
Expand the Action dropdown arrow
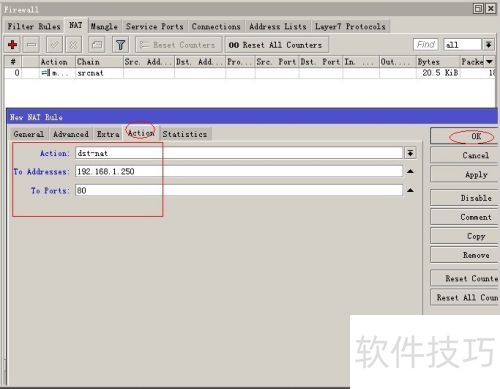(410, 153)
